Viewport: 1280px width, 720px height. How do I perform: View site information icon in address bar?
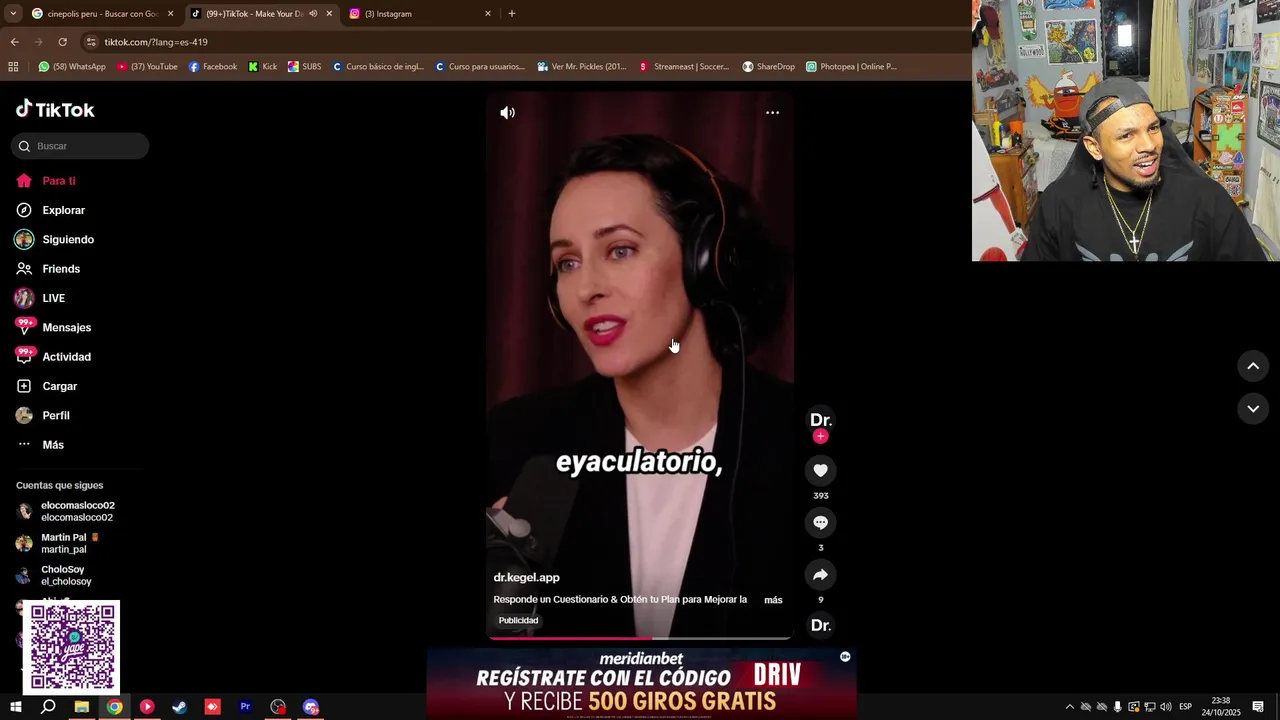[x=91, y=42]
